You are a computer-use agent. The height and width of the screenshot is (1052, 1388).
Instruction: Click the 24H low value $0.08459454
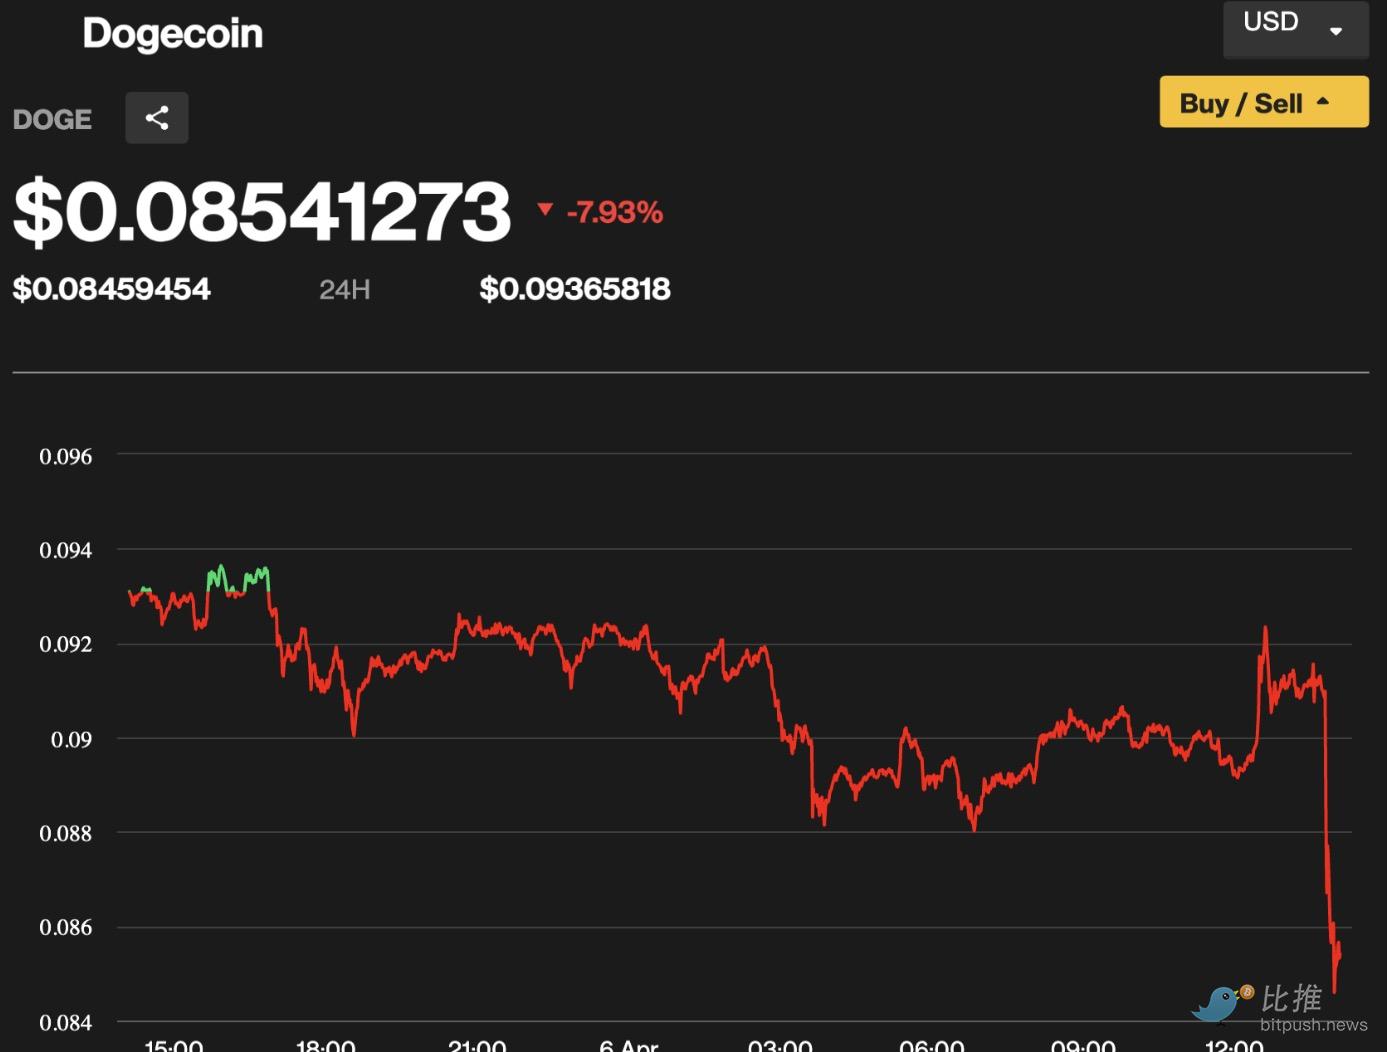tap(112, 289)
